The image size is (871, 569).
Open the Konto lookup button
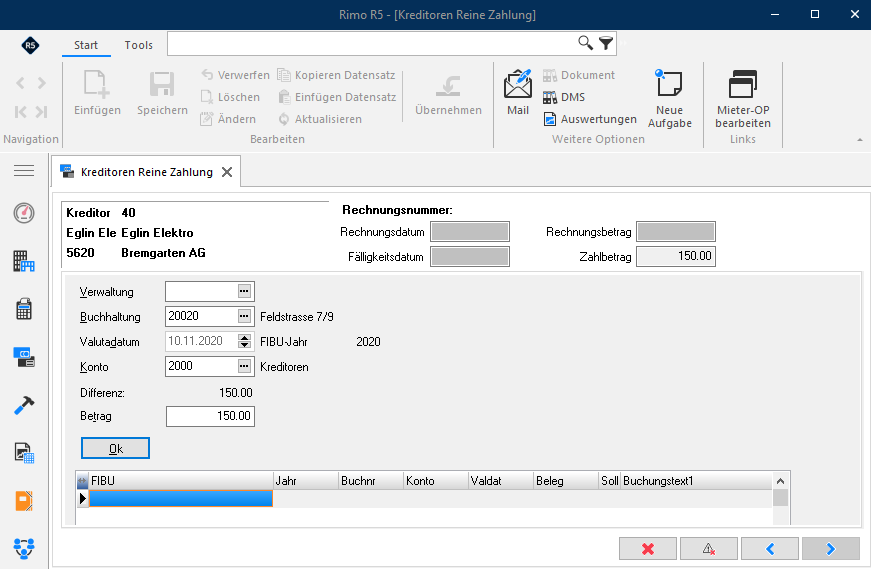click(244, 366)
